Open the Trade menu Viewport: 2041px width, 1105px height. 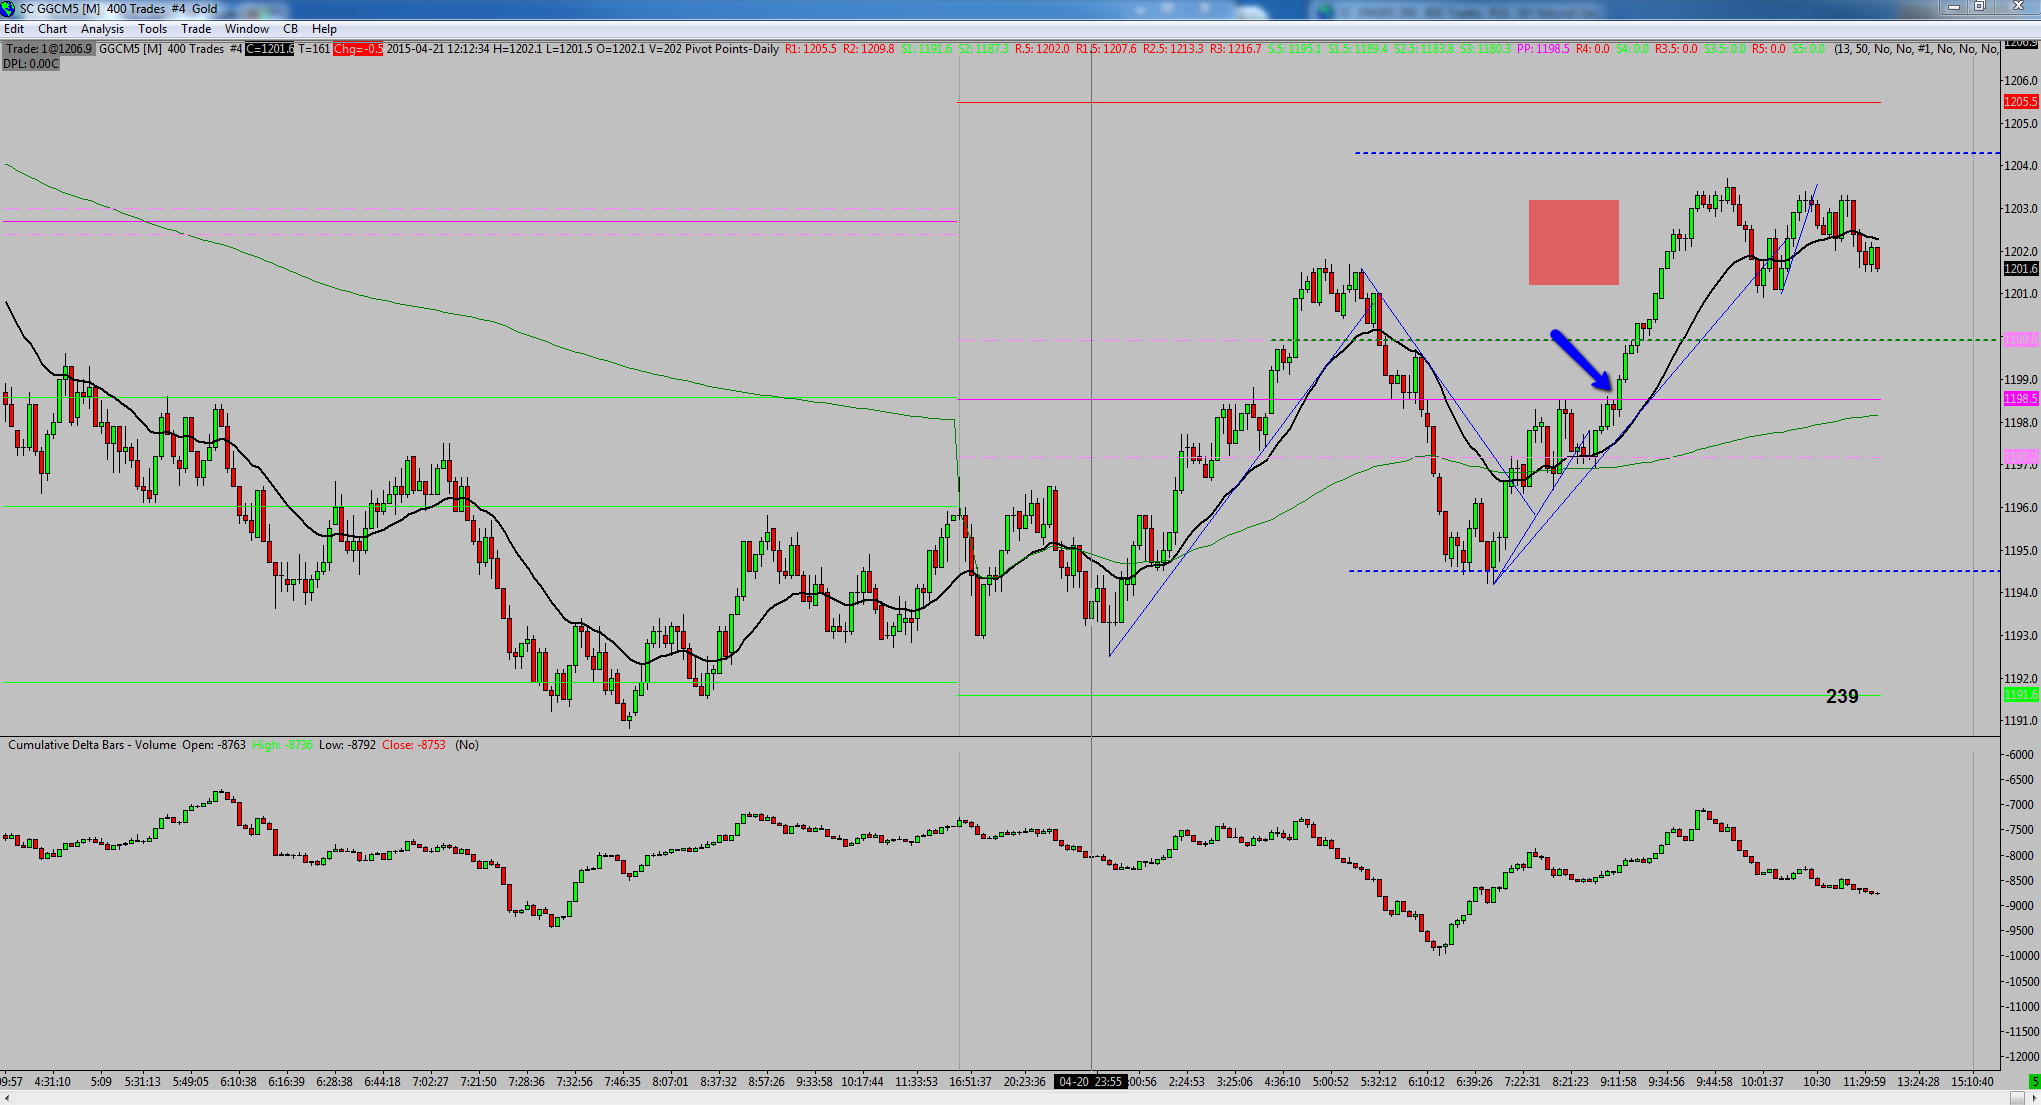tap(196, 29)
